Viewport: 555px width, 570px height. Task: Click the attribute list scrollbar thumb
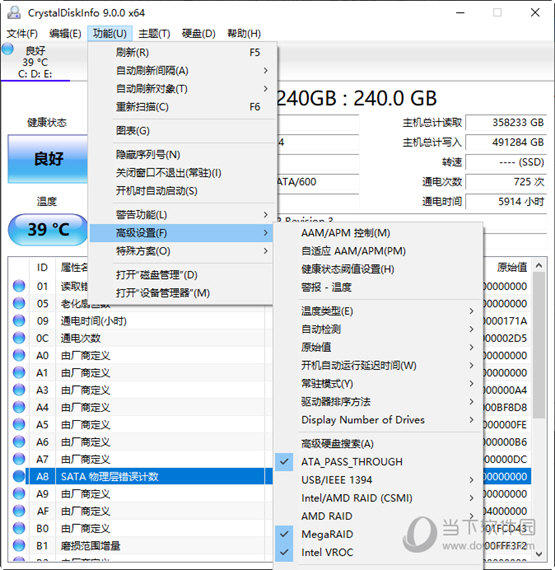pos(539,345)
